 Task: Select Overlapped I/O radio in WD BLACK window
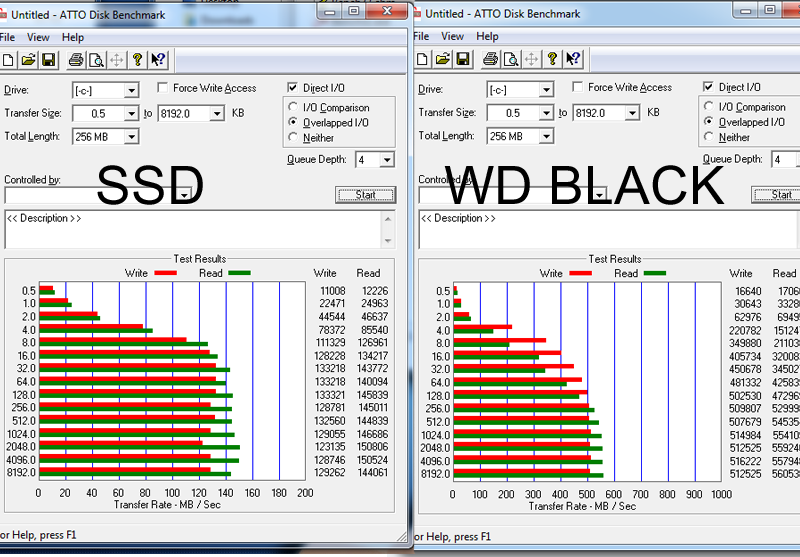tap(709, 121)
